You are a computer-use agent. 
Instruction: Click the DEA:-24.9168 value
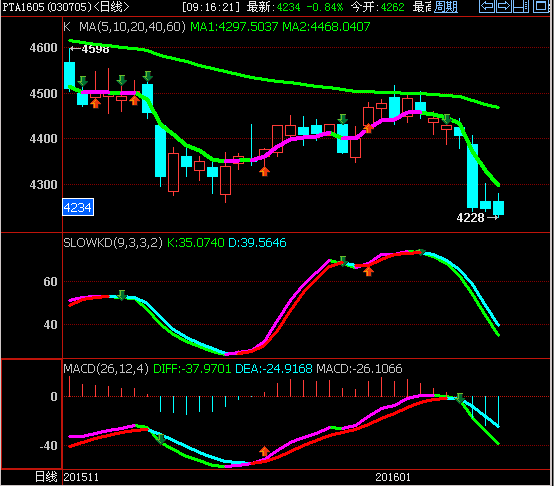tap(273, 369)
